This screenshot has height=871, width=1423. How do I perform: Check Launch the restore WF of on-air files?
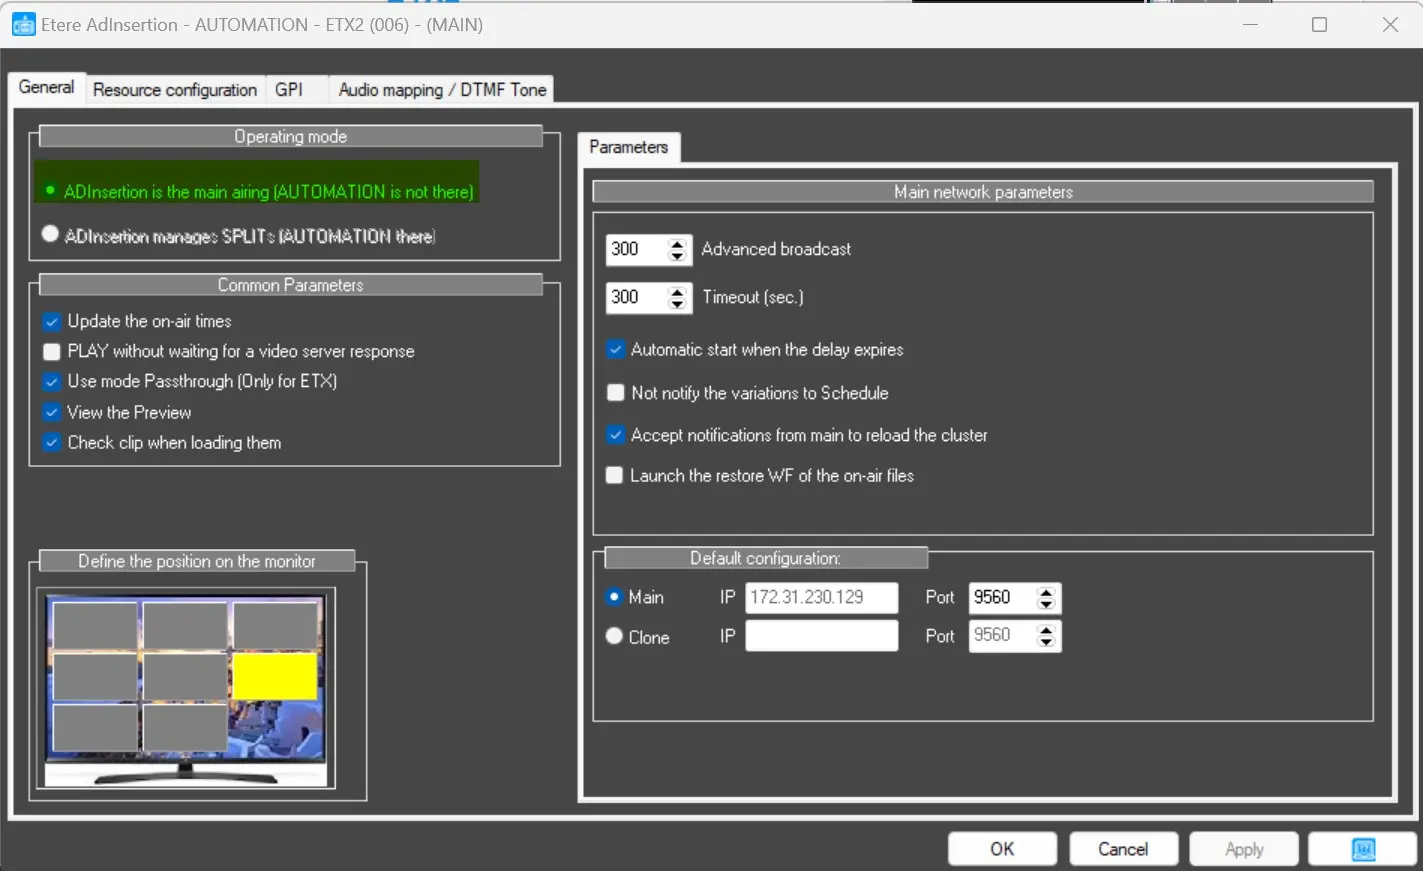tap(615, 476)
